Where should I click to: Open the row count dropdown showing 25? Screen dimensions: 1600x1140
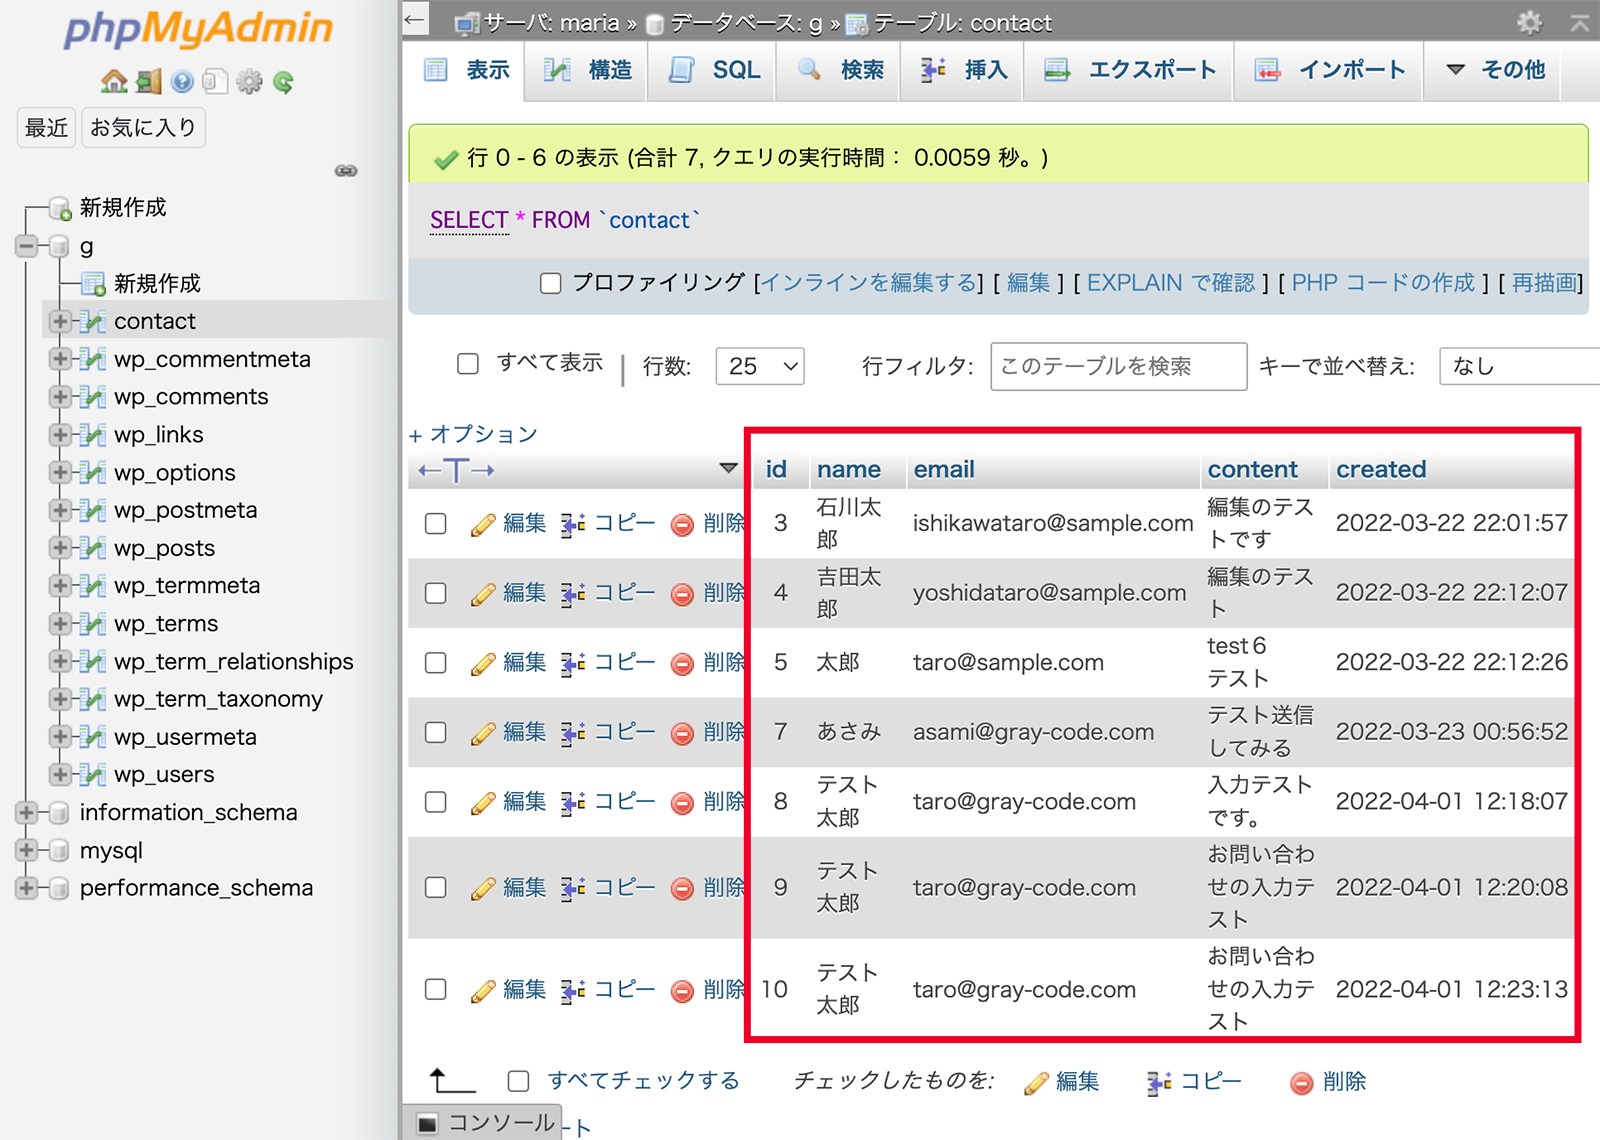click(x=760, y=366)
